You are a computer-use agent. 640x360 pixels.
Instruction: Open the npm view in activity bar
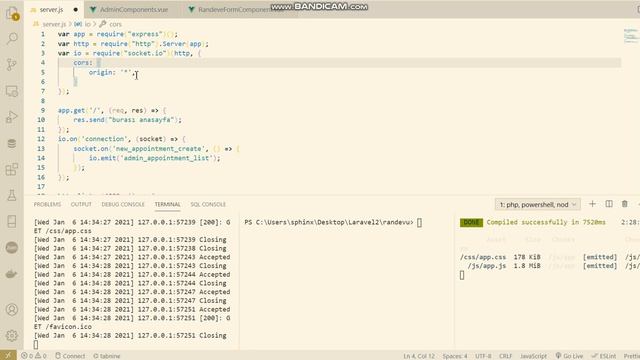click(x=12, y=248)
